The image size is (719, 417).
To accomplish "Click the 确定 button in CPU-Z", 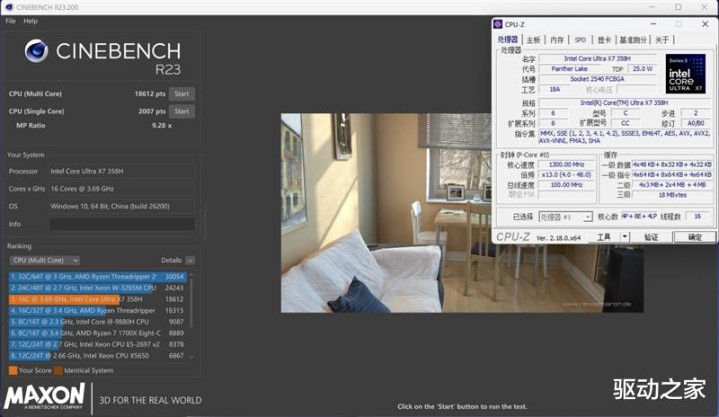I will (694, 237).
